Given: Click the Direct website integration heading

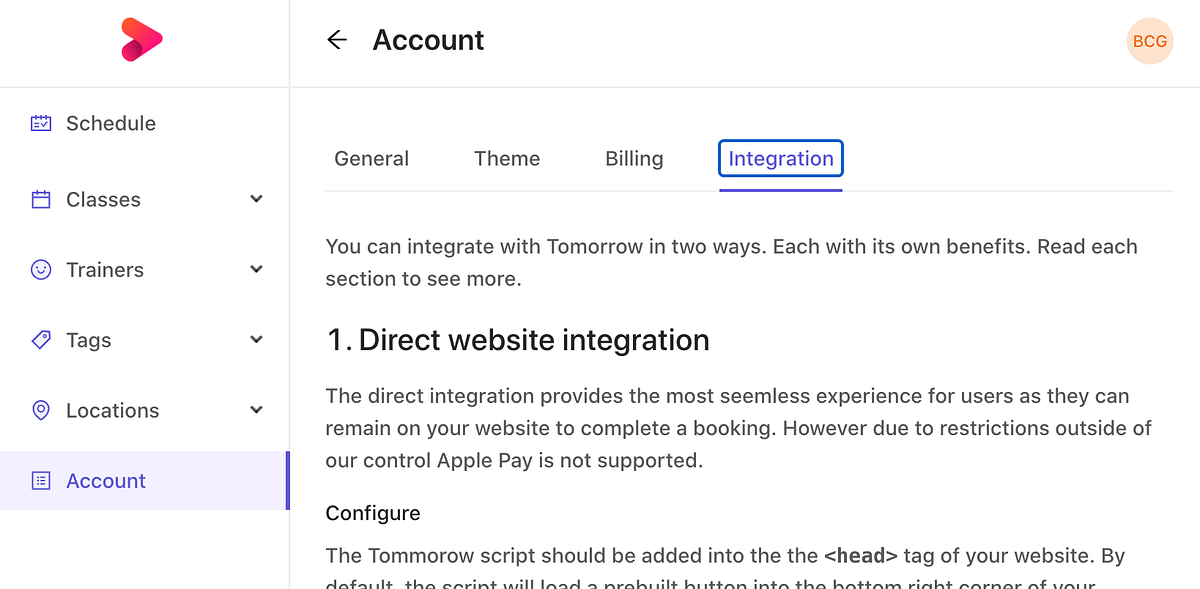Looking at the screenshot, I should [517, 339].
